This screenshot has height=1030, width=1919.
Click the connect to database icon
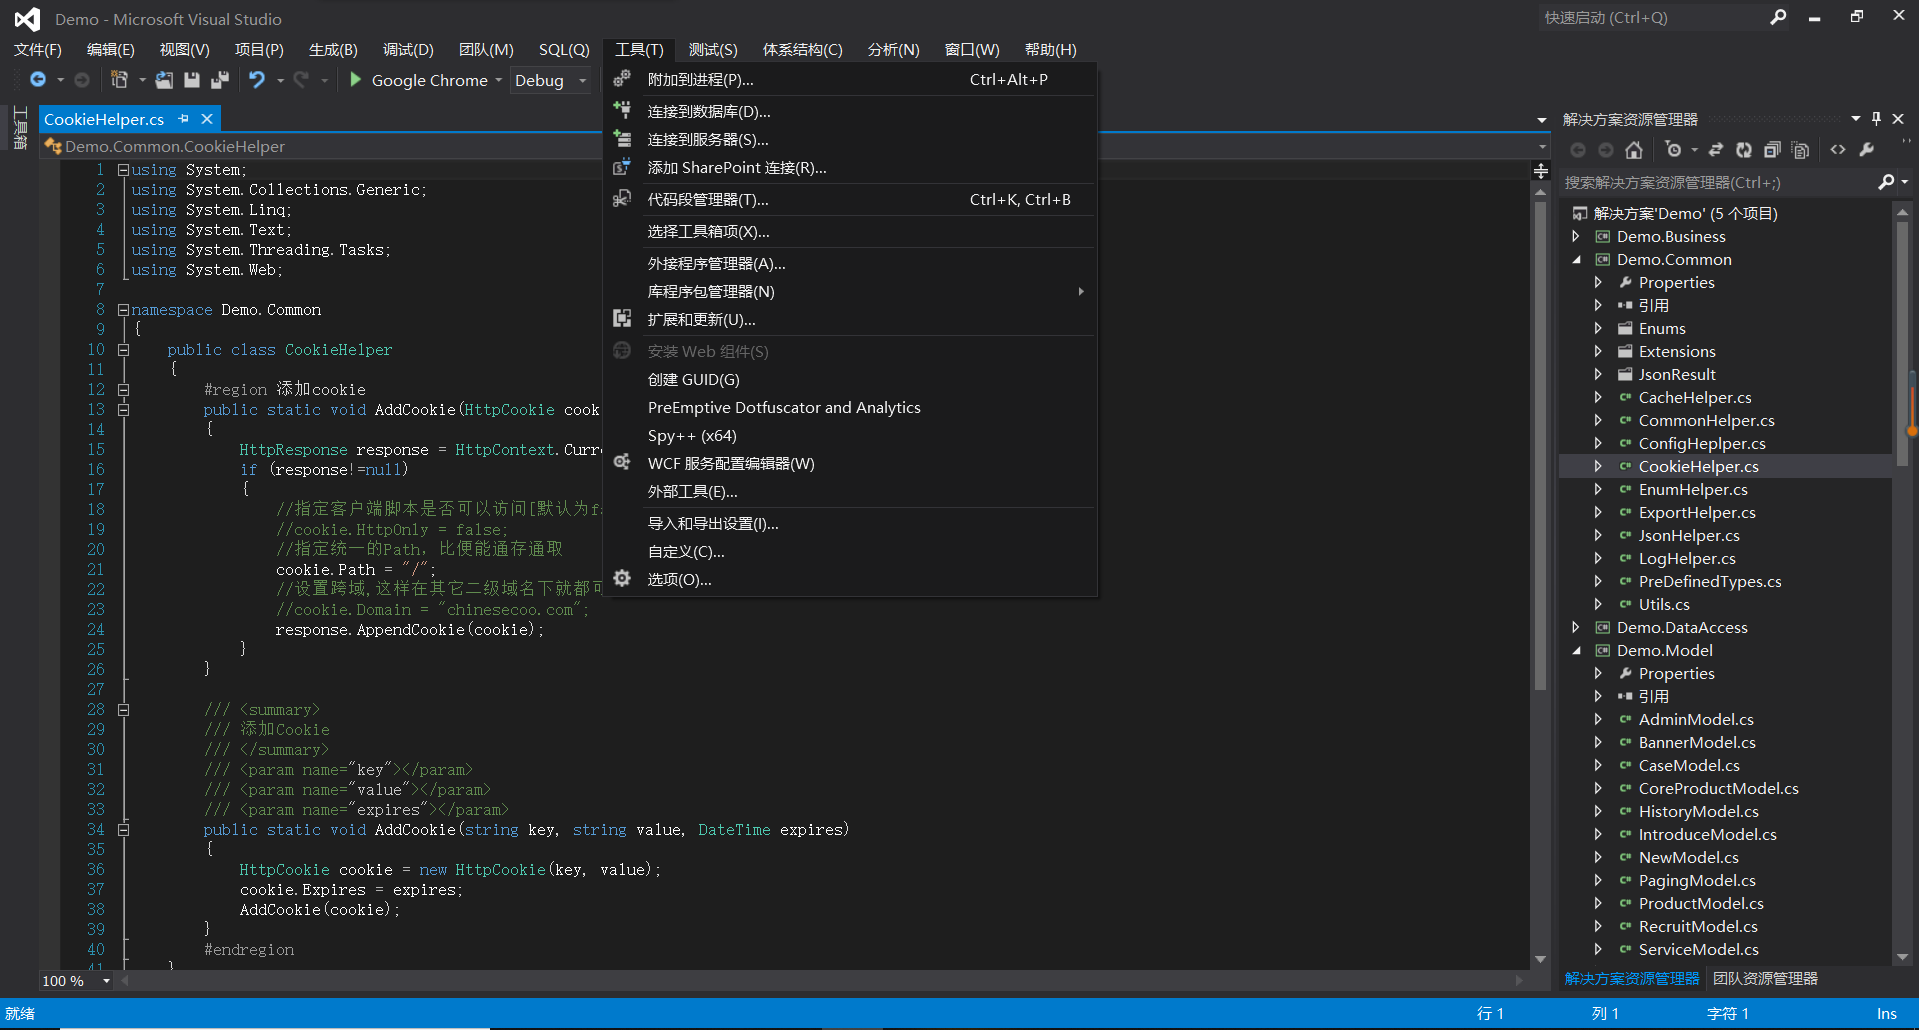(622, 111)
